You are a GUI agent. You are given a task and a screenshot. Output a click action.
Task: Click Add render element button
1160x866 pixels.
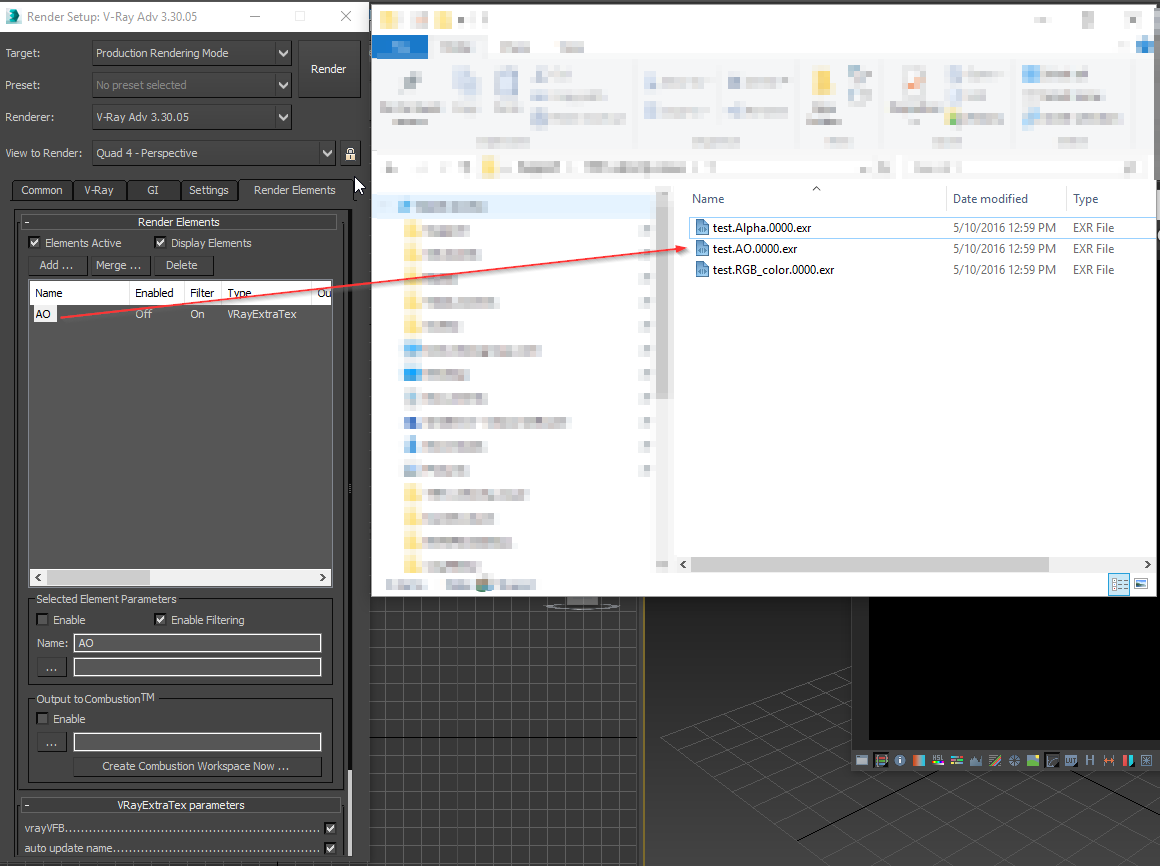pyautogui.click(x=57, y=265)
